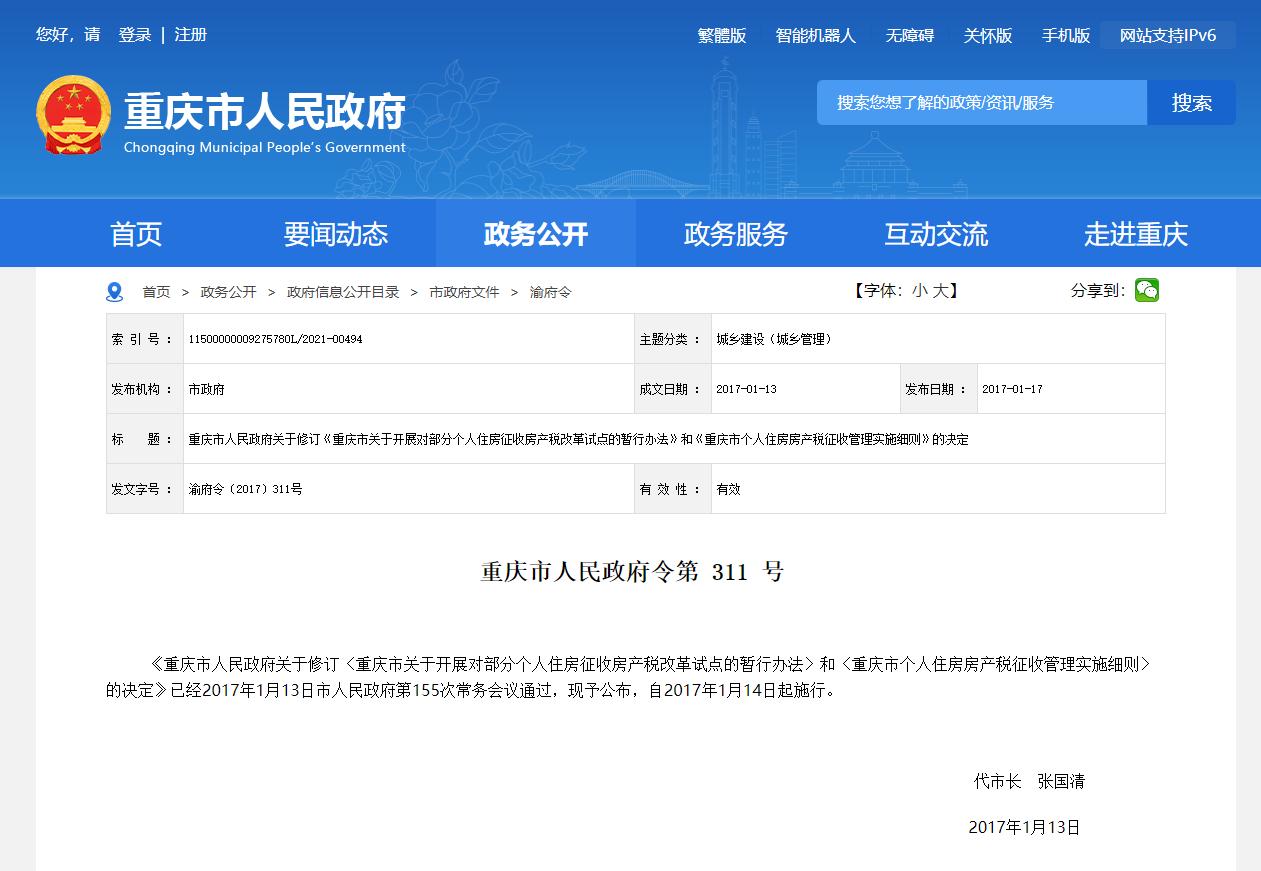Open the 手机版 mobile version
The height and width of the screenshot is (871, 1261).
point(1064,35)
